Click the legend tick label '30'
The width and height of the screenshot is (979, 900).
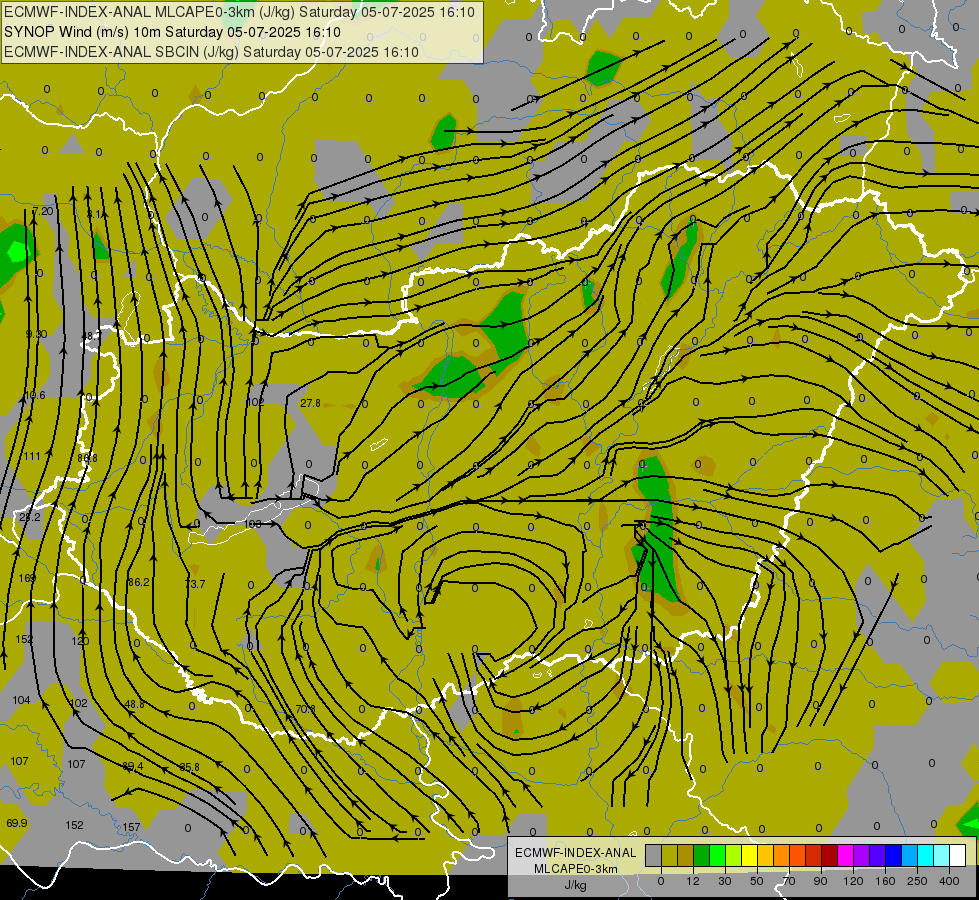pyautogui.click(x=725, y=881)
